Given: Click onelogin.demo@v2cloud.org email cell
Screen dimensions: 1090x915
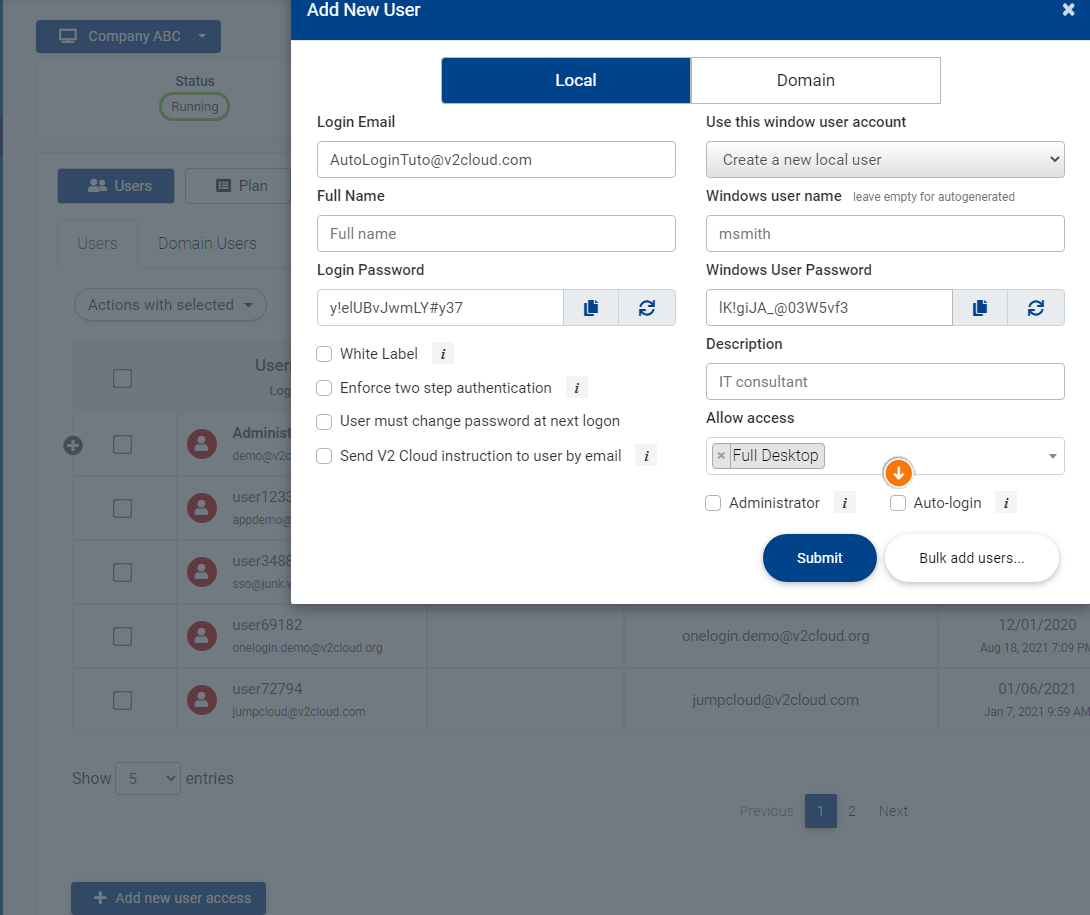Looking at the screenshot, I should pyautogui.click(x=776, y=636).
